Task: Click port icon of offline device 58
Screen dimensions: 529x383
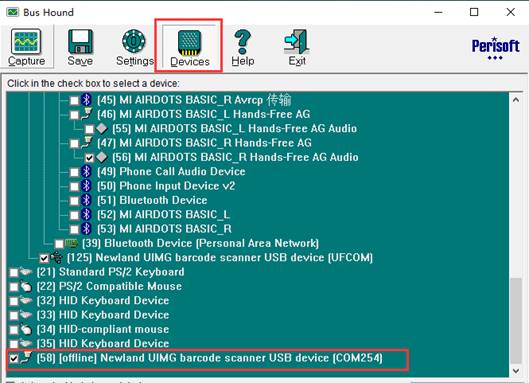Action: coord(26,357)
